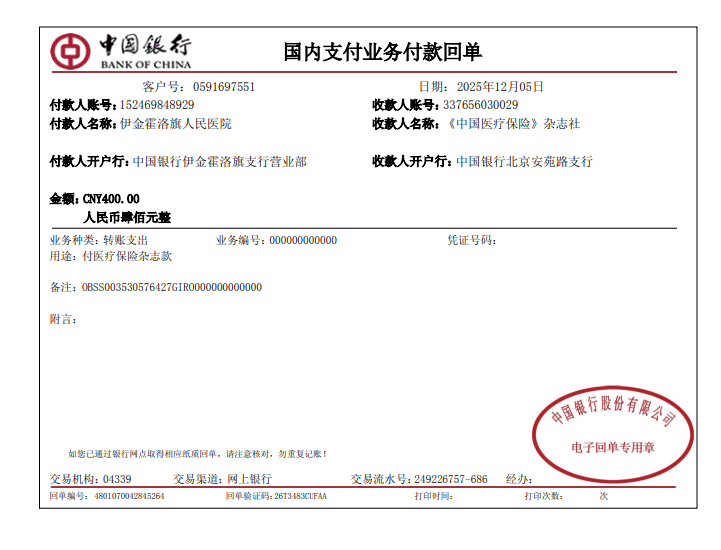The width and height of the screenshot is (721, 550).
Task: Select the remark code starting with OBSS
Action: click(171, 288)
